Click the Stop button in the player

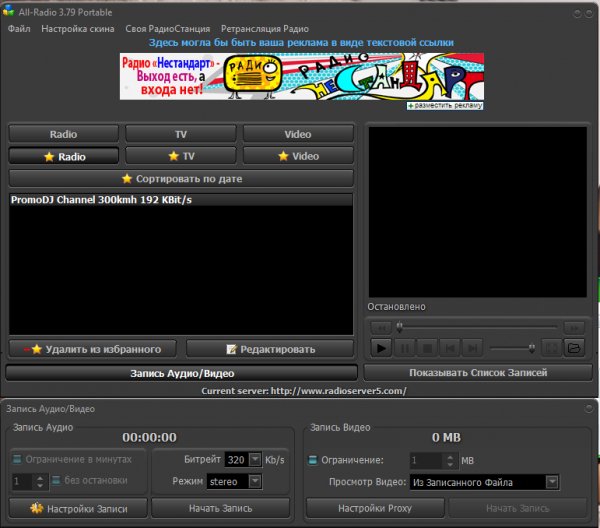coord(427,348)
